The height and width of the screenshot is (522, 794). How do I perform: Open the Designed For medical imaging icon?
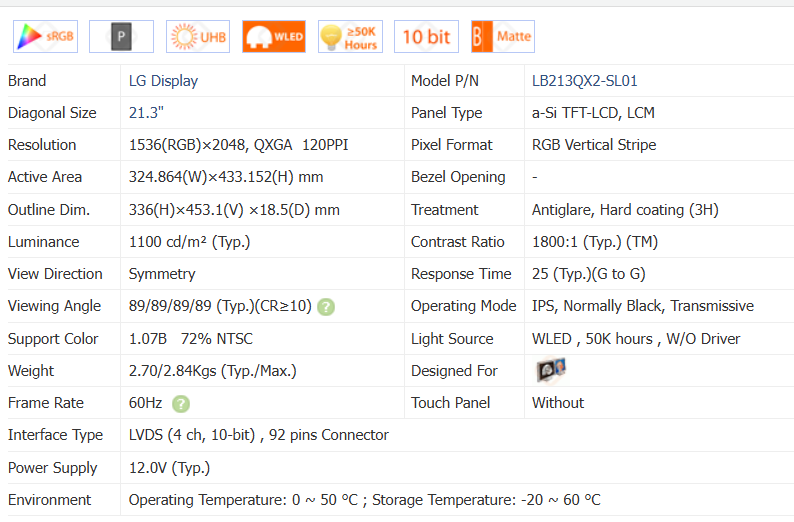(x=551, y=370)
